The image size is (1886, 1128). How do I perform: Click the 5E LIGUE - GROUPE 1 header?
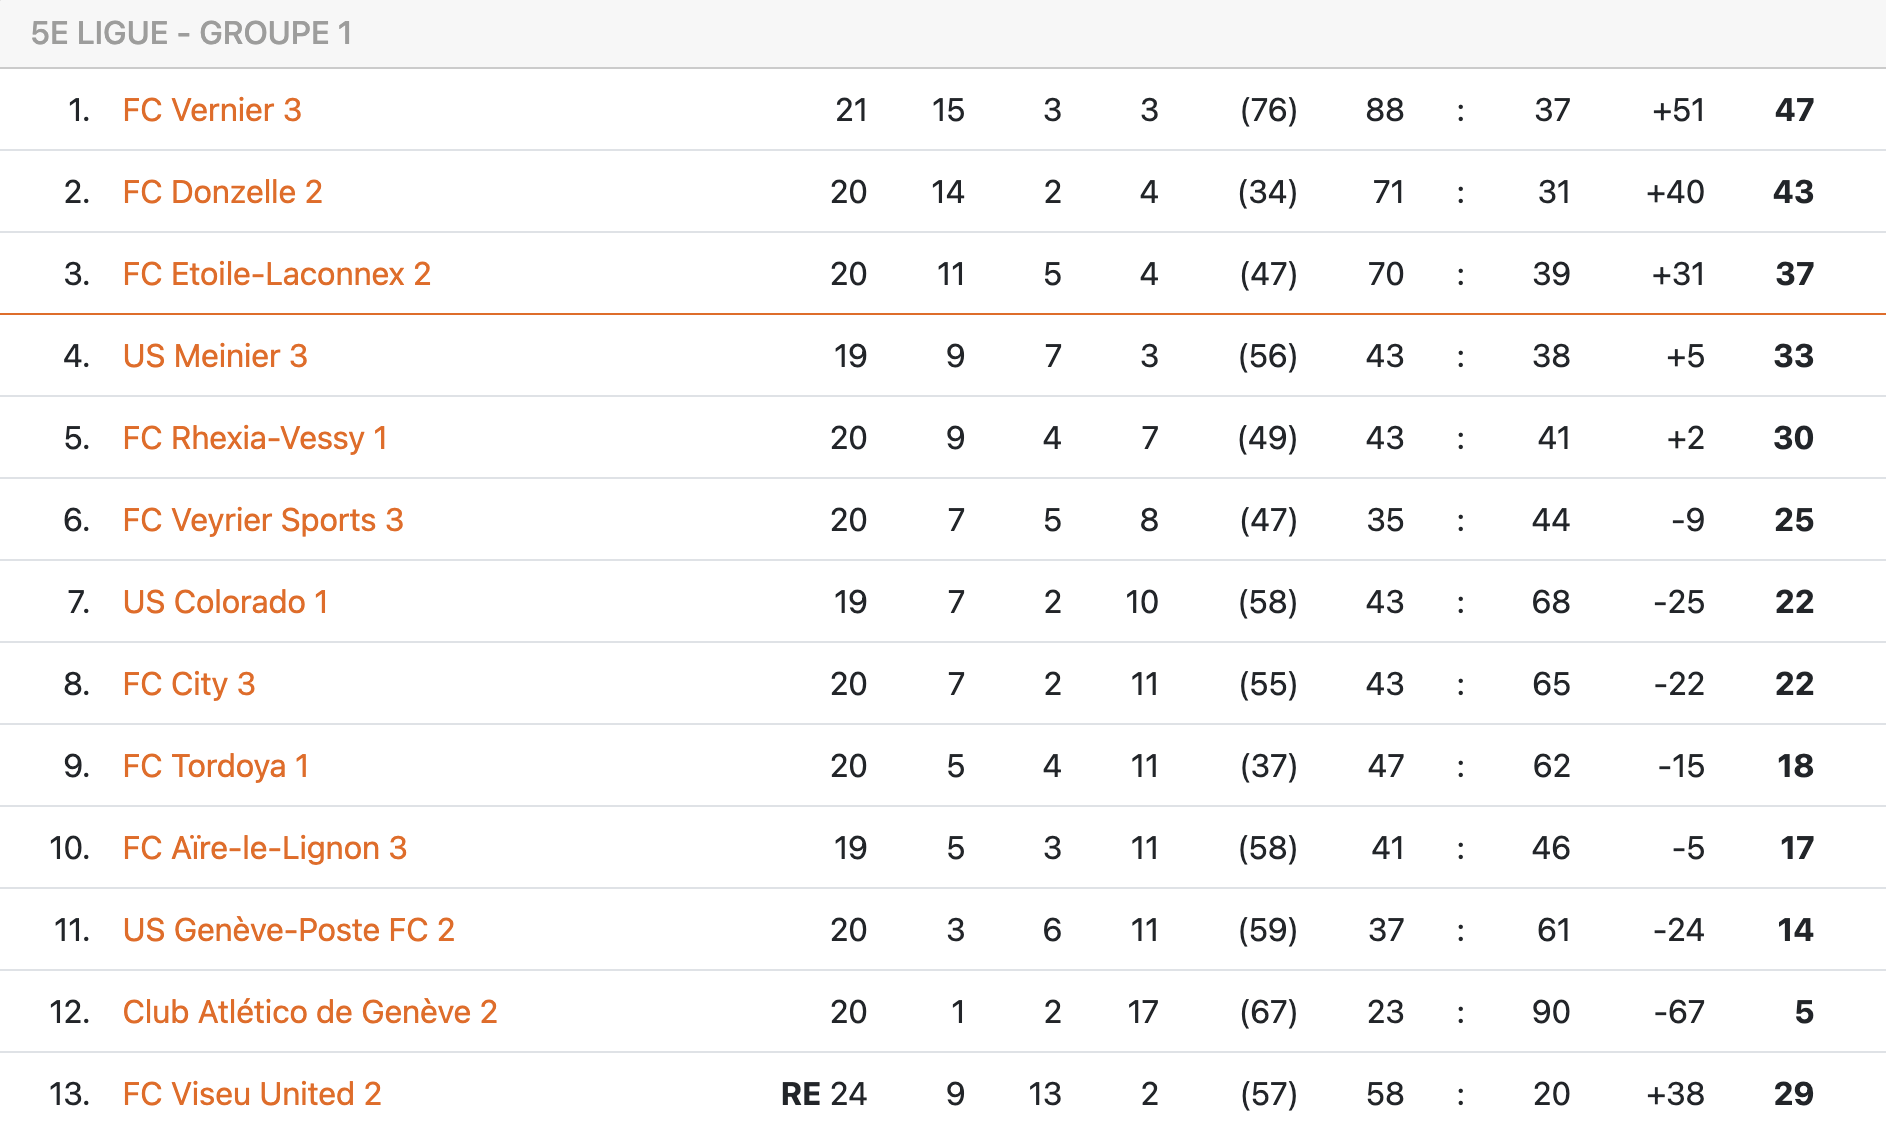[191, 33]
